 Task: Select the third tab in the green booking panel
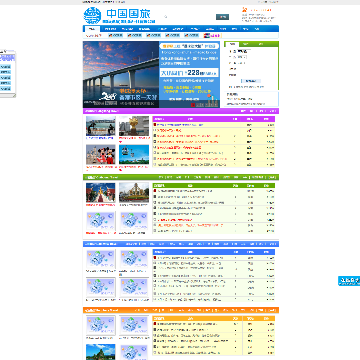coord(260,44)
